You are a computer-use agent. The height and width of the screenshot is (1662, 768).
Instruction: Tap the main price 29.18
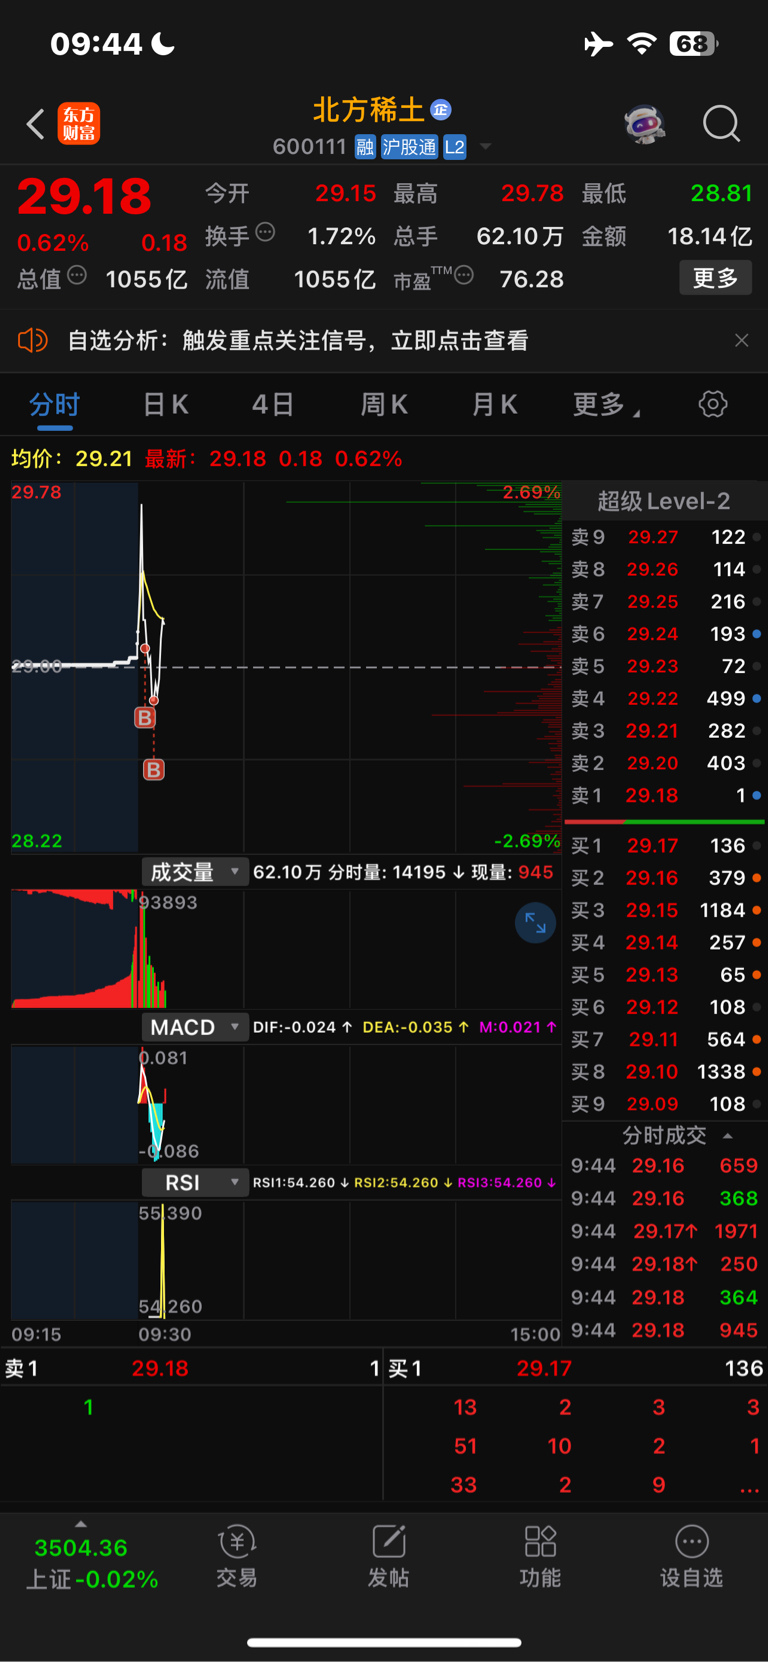[x=84, y=196]
